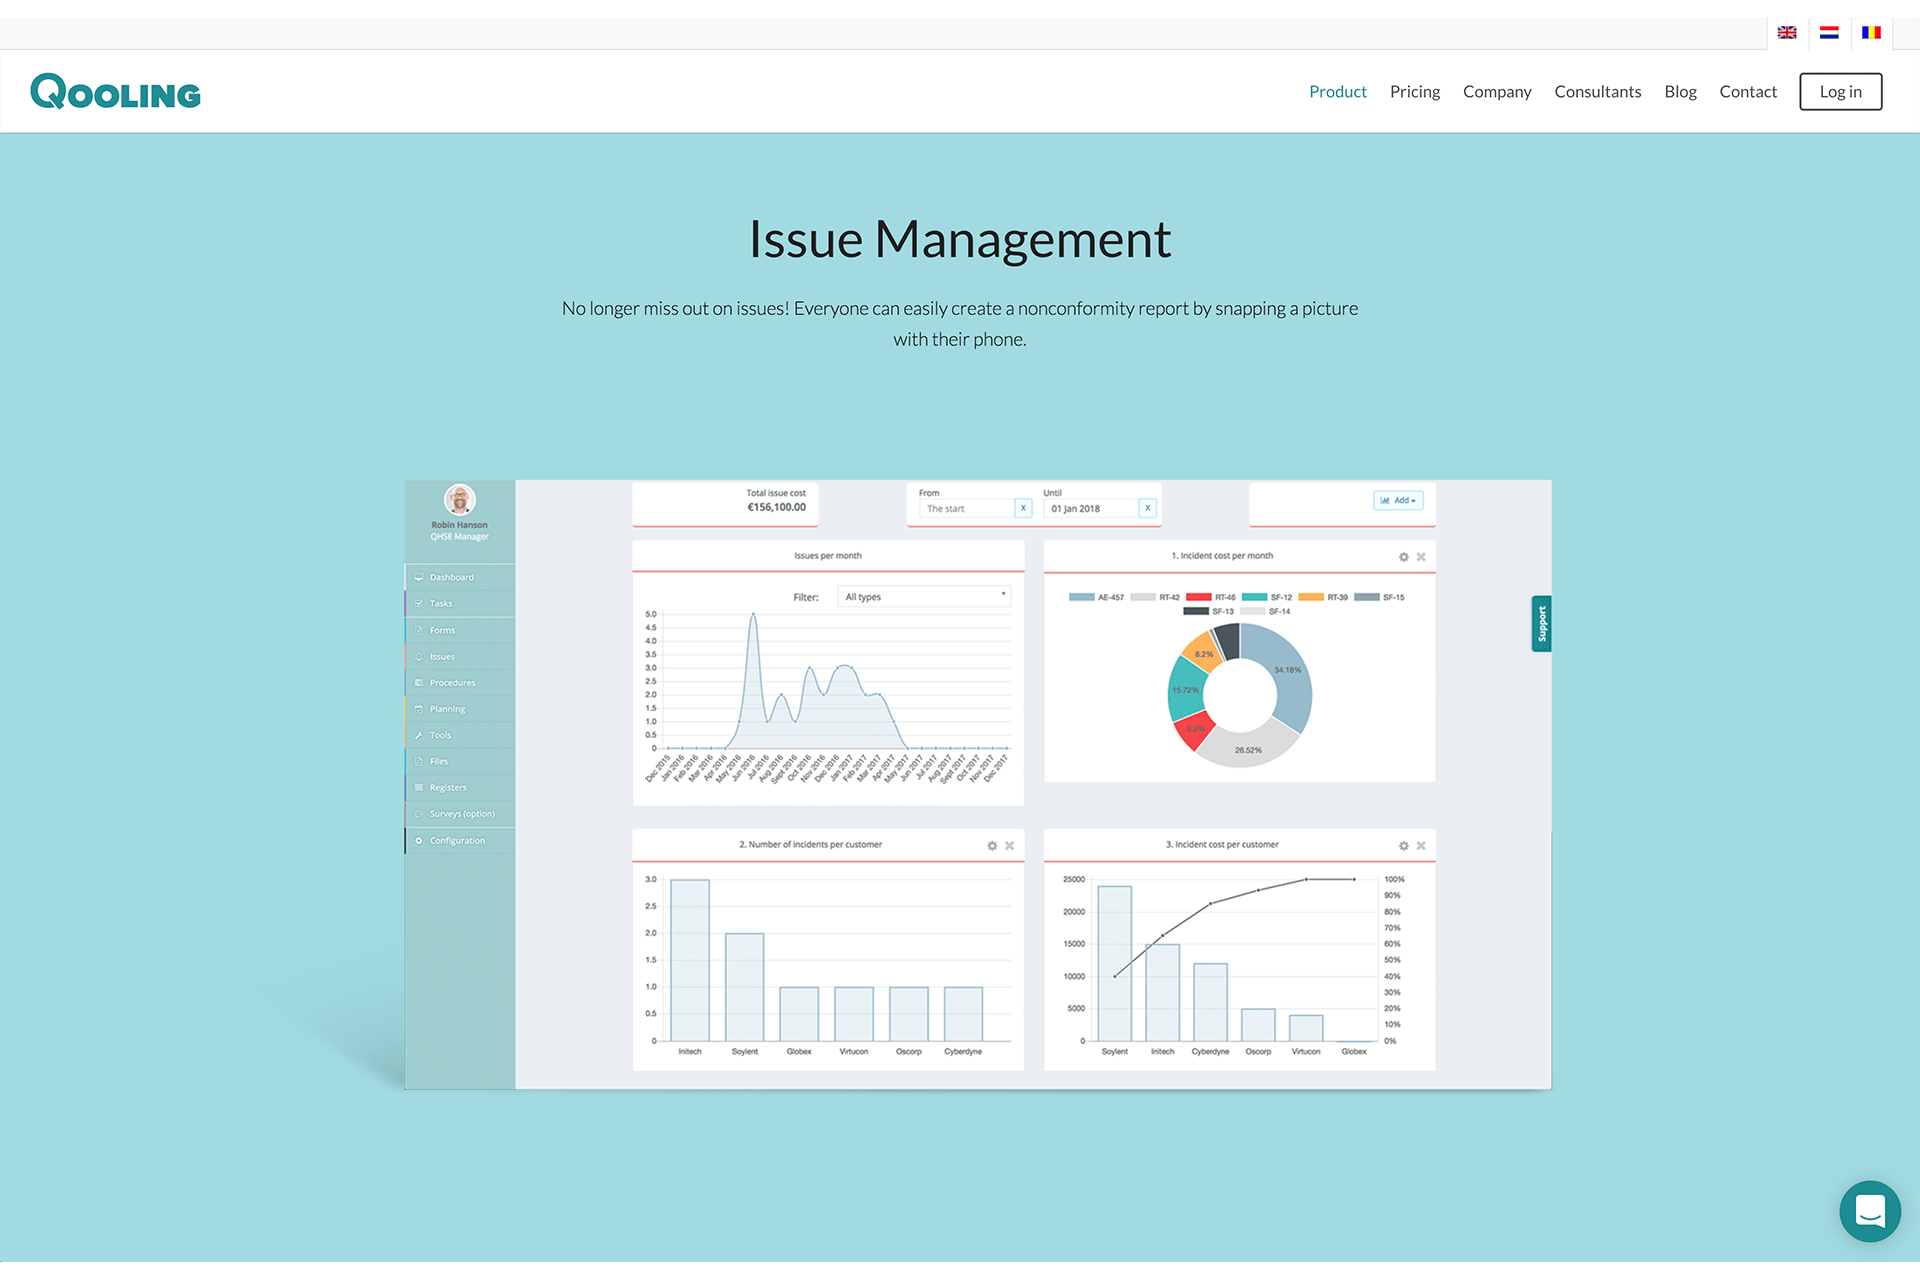
Task: Click gear on Number of incidents per customer
Action: 992,846
